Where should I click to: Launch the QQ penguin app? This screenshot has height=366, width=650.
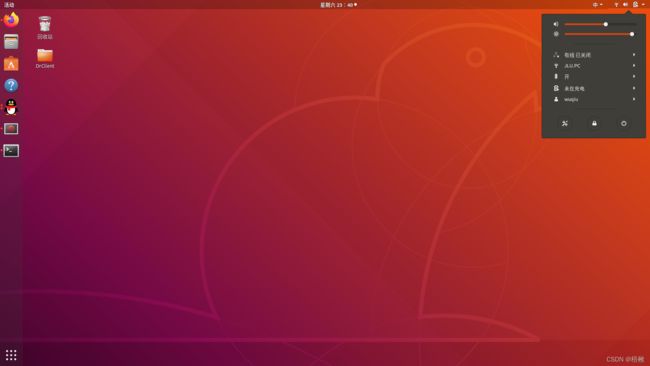(11, 107)
